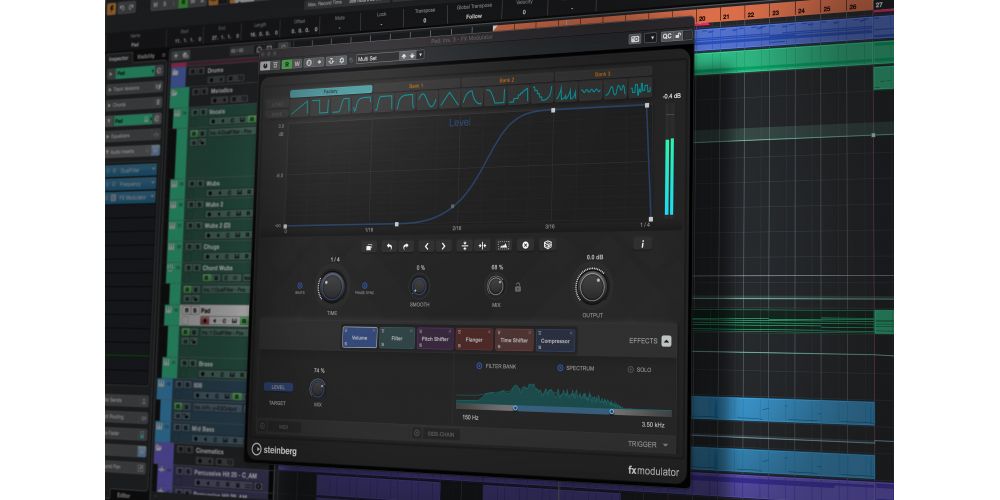This screenshot has width=1000, height=500.
Task: Click the copy curve icon below the graph
Action: tap(369, 246)
